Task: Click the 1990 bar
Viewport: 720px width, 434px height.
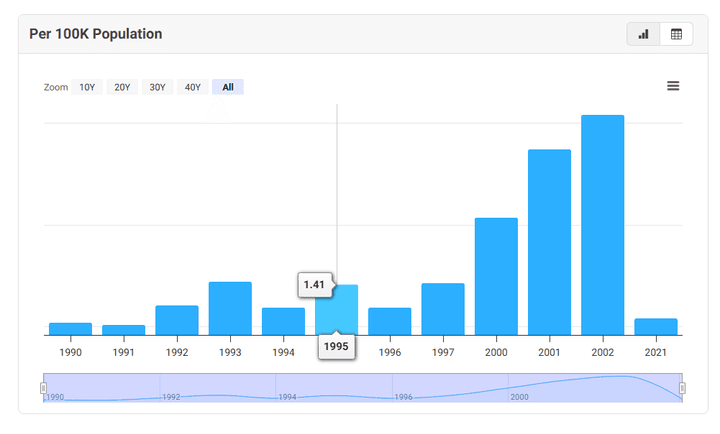Action: coord(70,329)
